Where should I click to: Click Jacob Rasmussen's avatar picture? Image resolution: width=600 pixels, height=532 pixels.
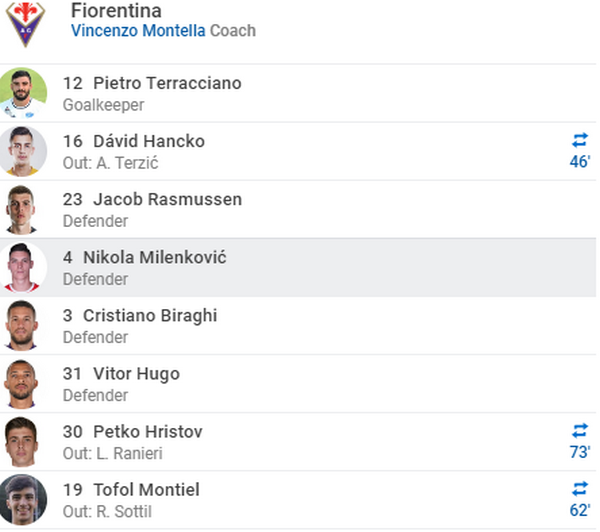click(x=23, y=209)
